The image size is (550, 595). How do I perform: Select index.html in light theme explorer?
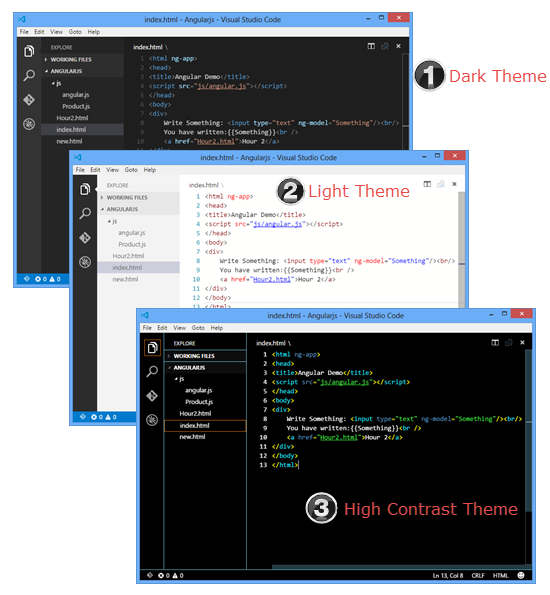click(138, 268)
